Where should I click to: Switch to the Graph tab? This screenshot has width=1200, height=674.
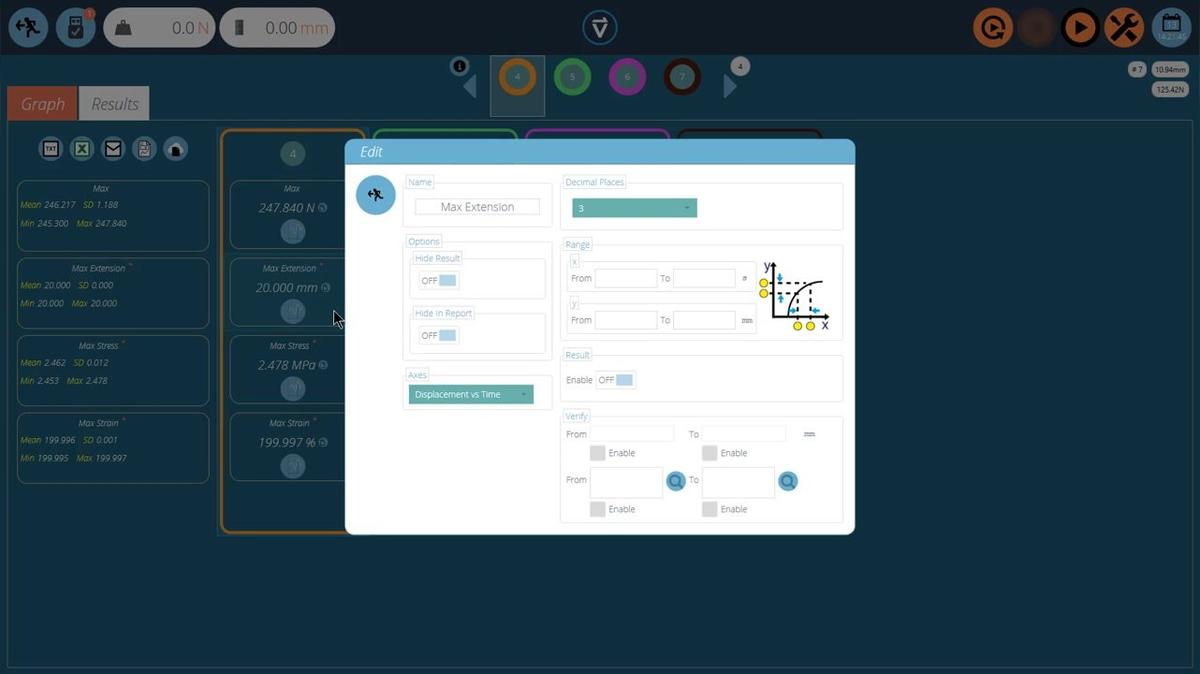pyautogui.click(x=42, y=104)
